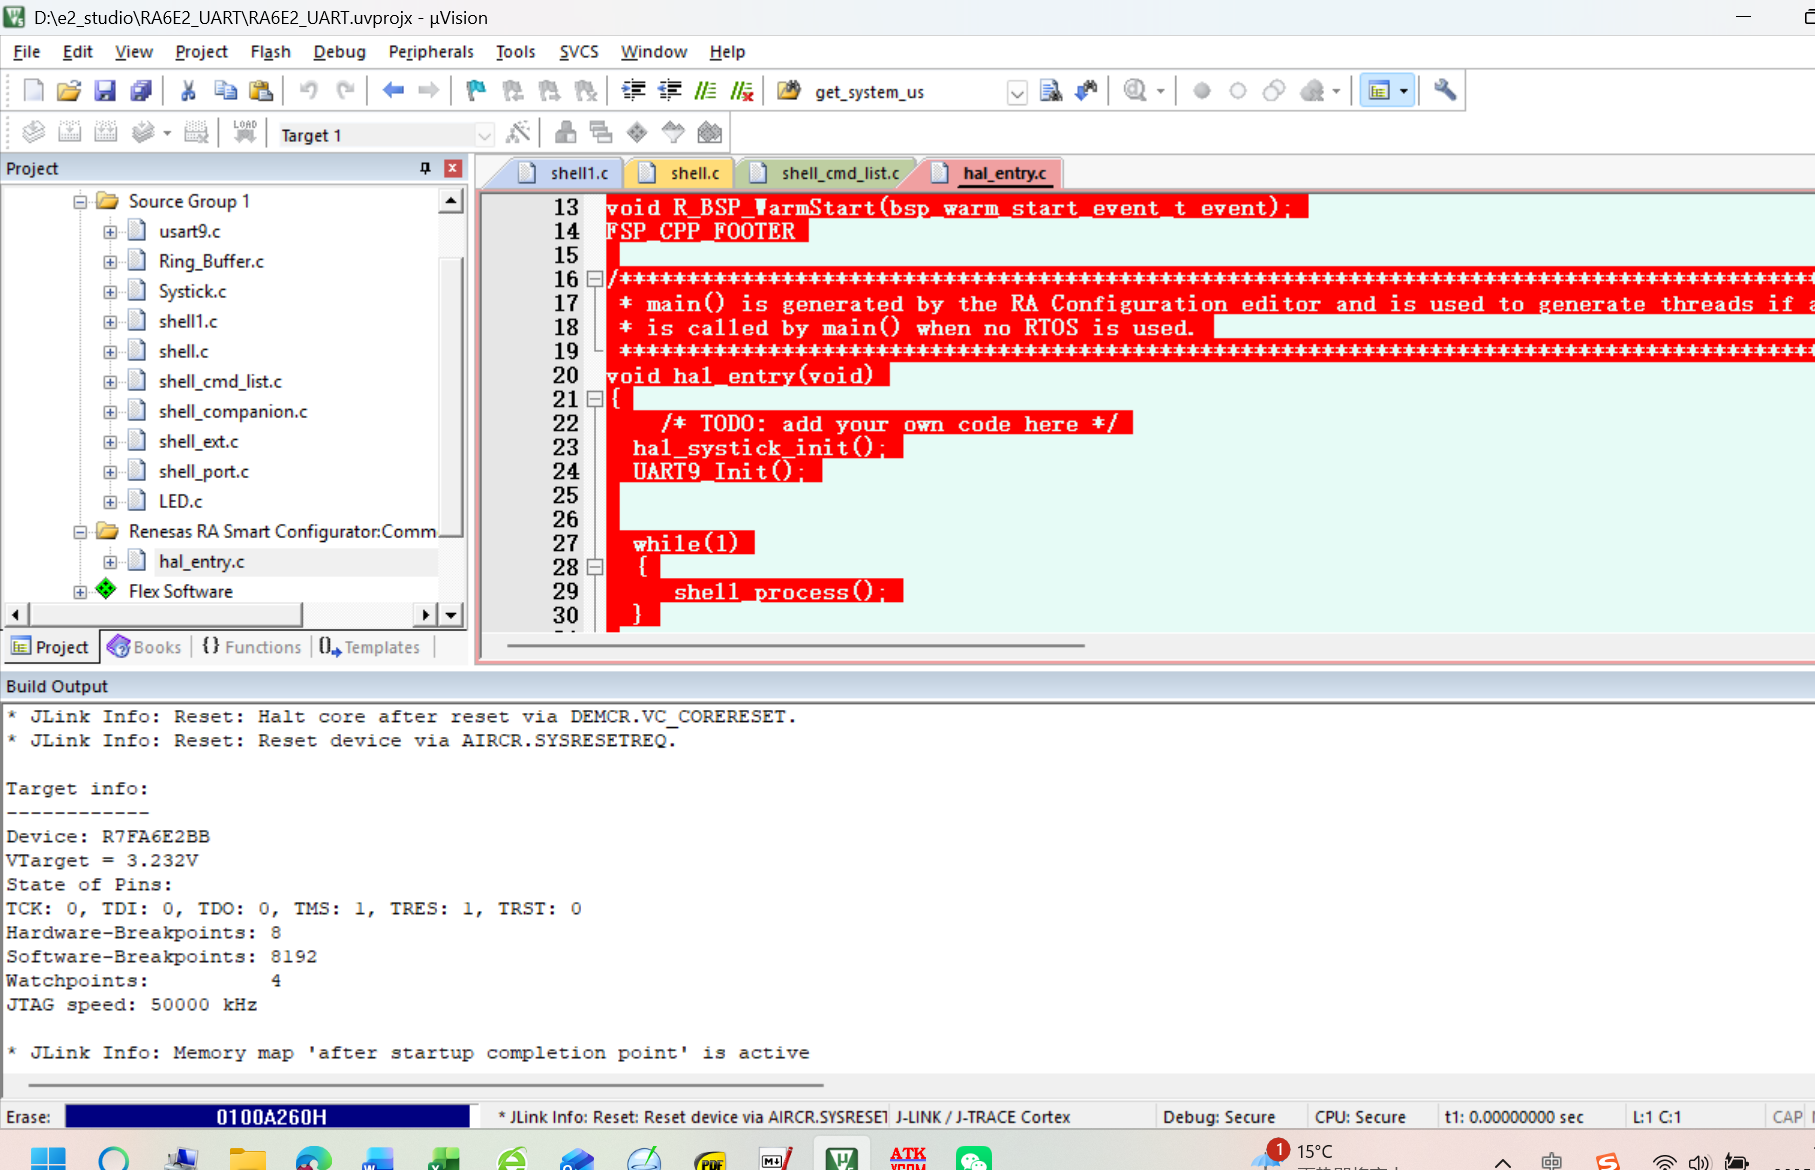This screenshot has height=1170, width=1815.
Task: Toggle the window layout button
Action: tap(1379, 91)
